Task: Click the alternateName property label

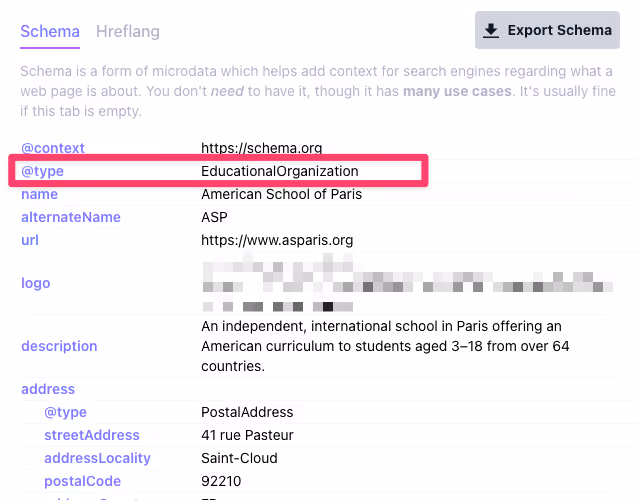Action: tap(71, 217)
